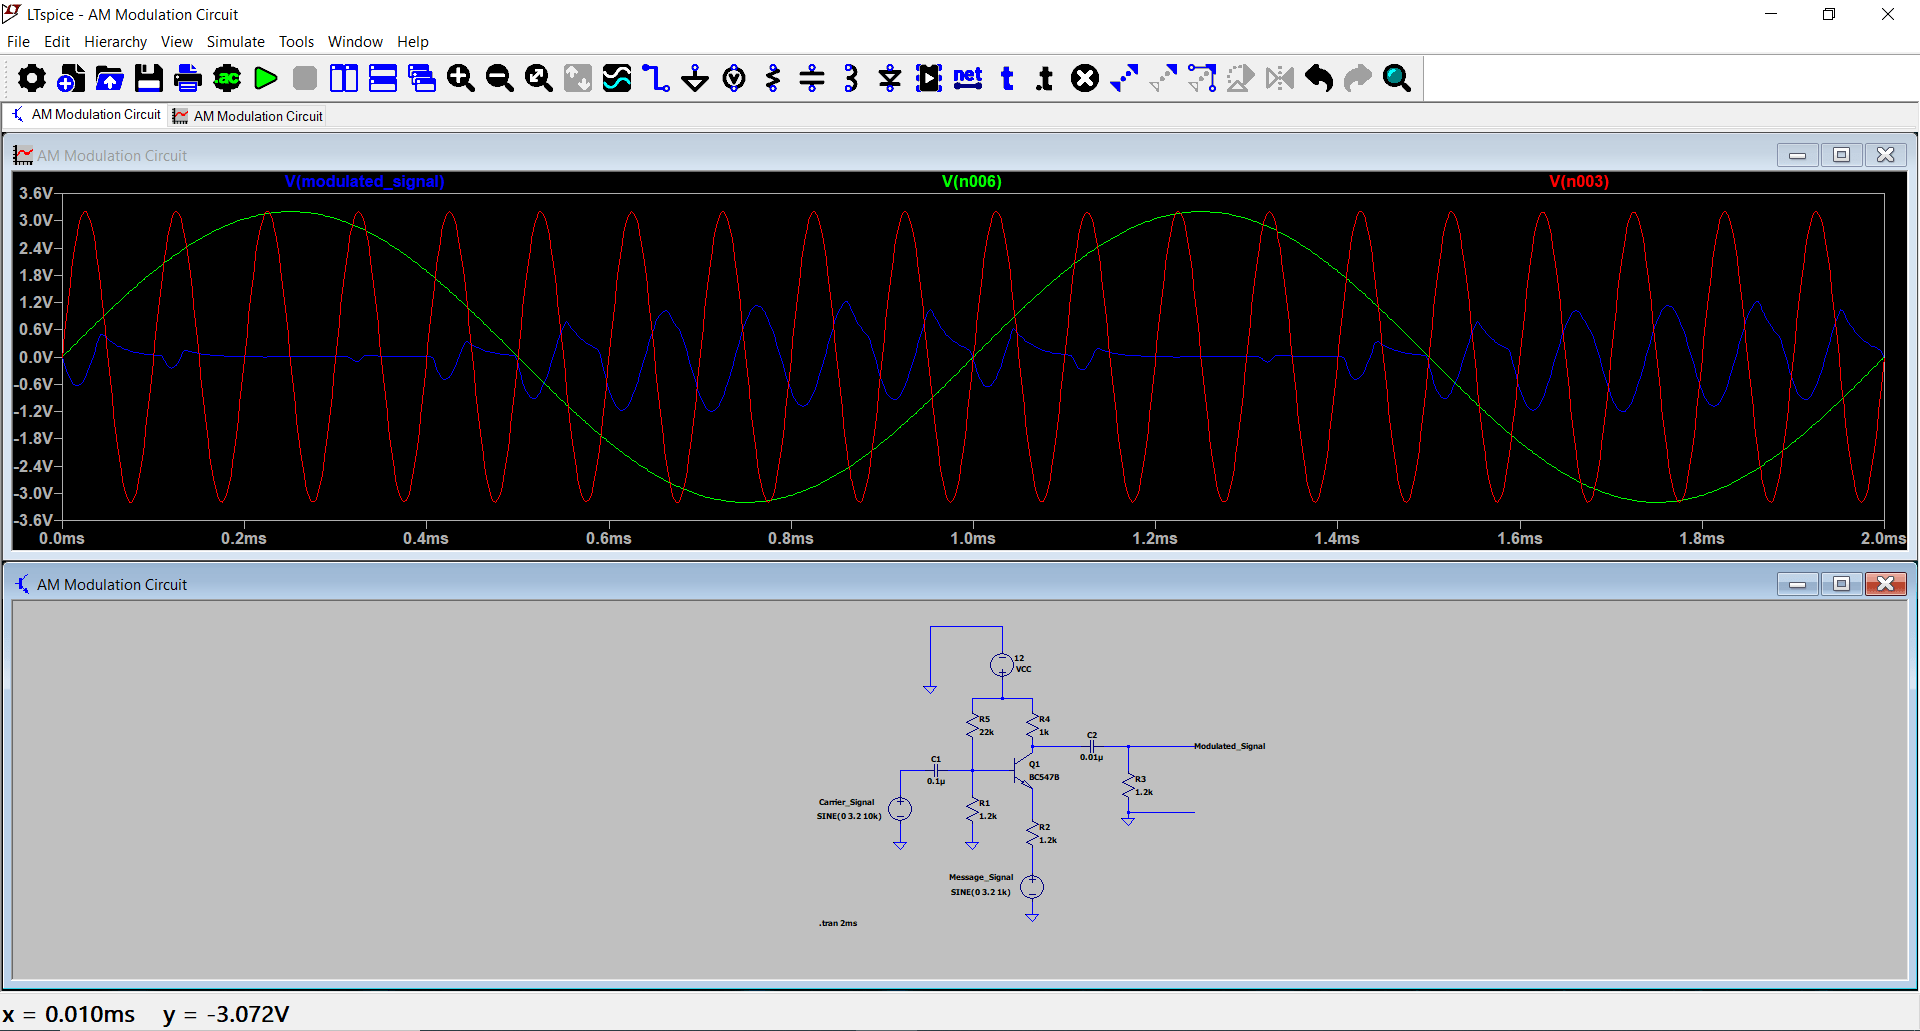Click the Save floppy disk icon
This screenshot has width=1920, height=1031.
pyautogui.click(x=149, y=78)
